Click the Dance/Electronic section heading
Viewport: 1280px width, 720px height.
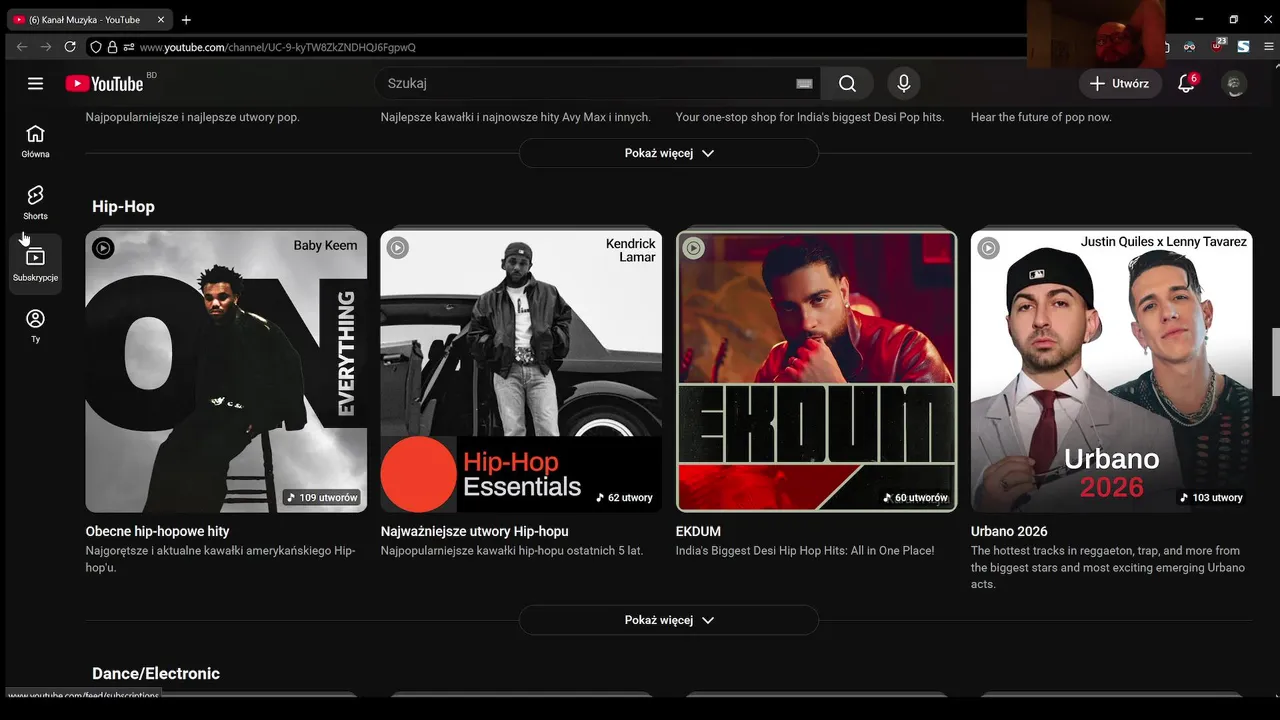tap(156, 673)
